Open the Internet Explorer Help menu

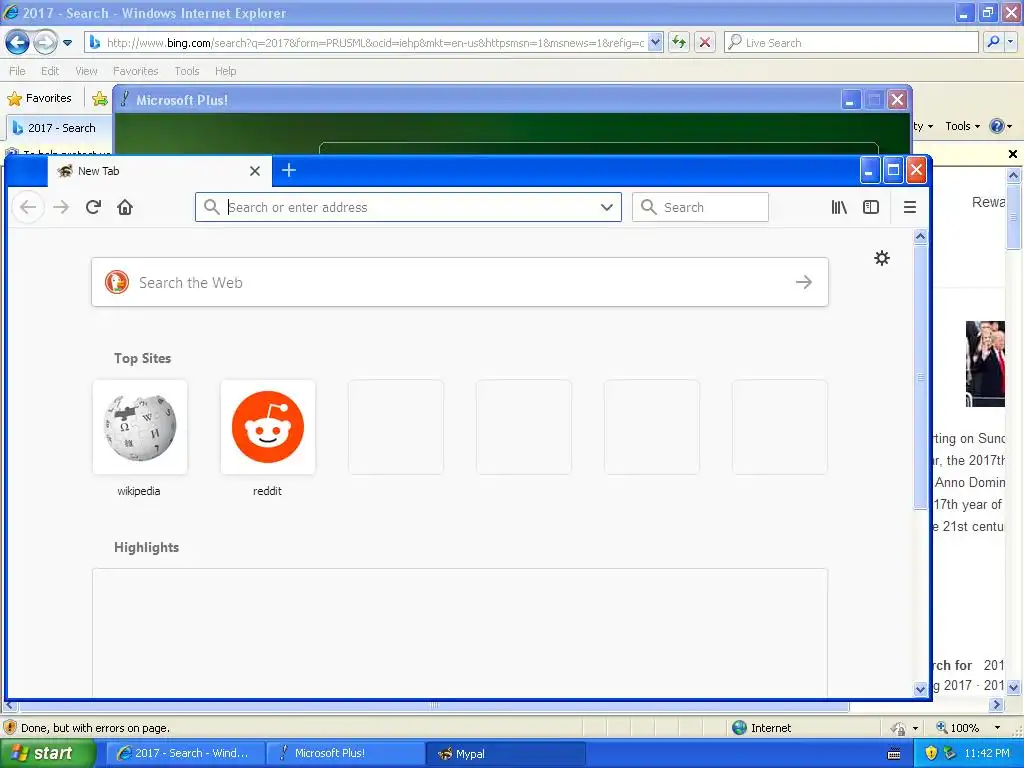point(225,71)
